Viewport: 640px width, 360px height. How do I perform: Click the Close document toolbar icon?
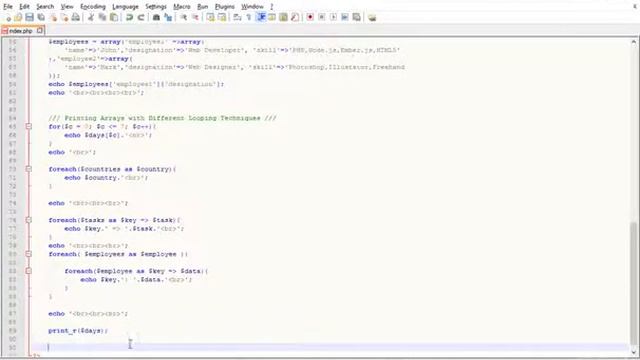(53, 17)
